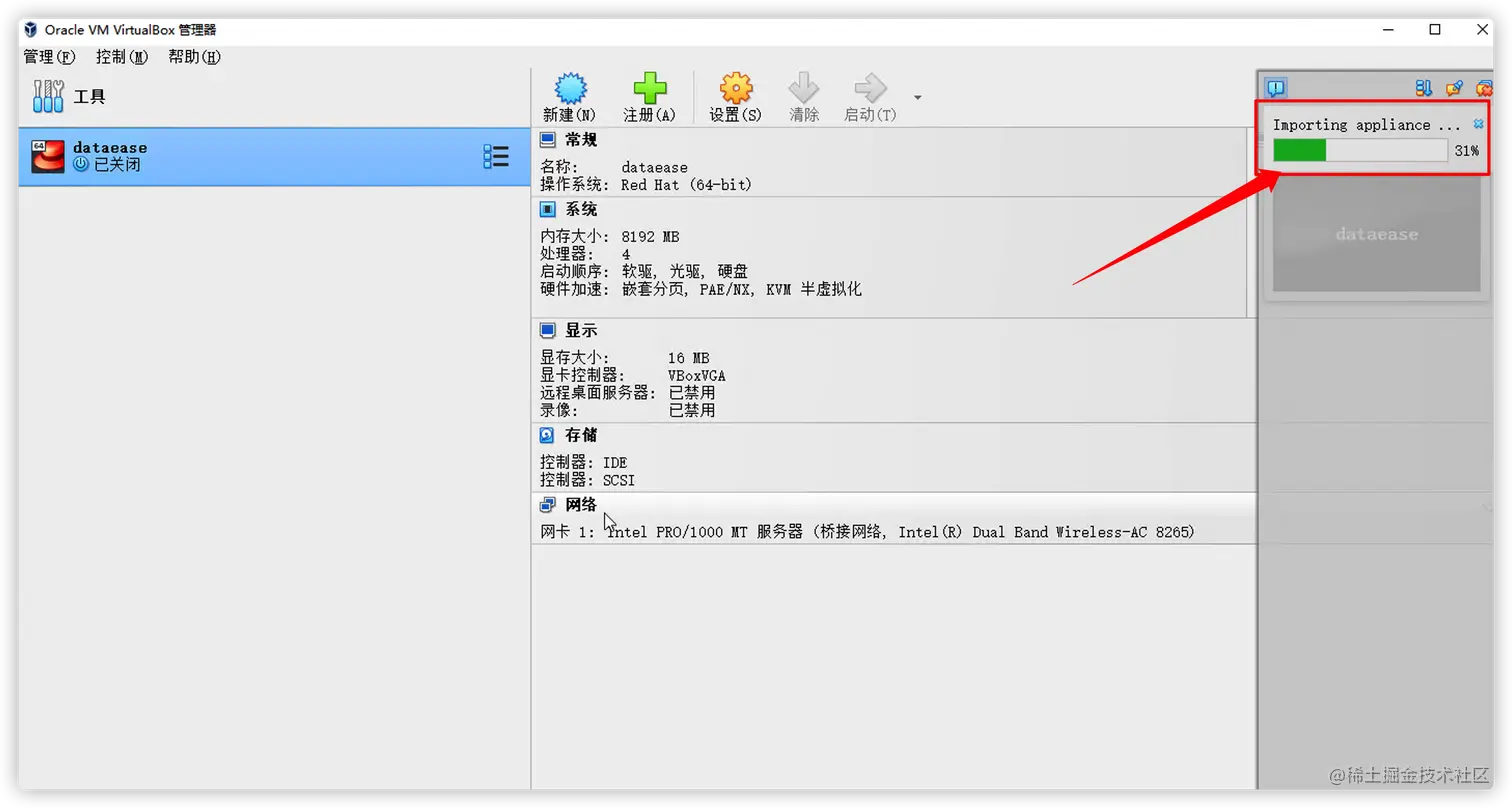
Task: Click the 新建(N) new machine icon
Action: coord(568,88)
